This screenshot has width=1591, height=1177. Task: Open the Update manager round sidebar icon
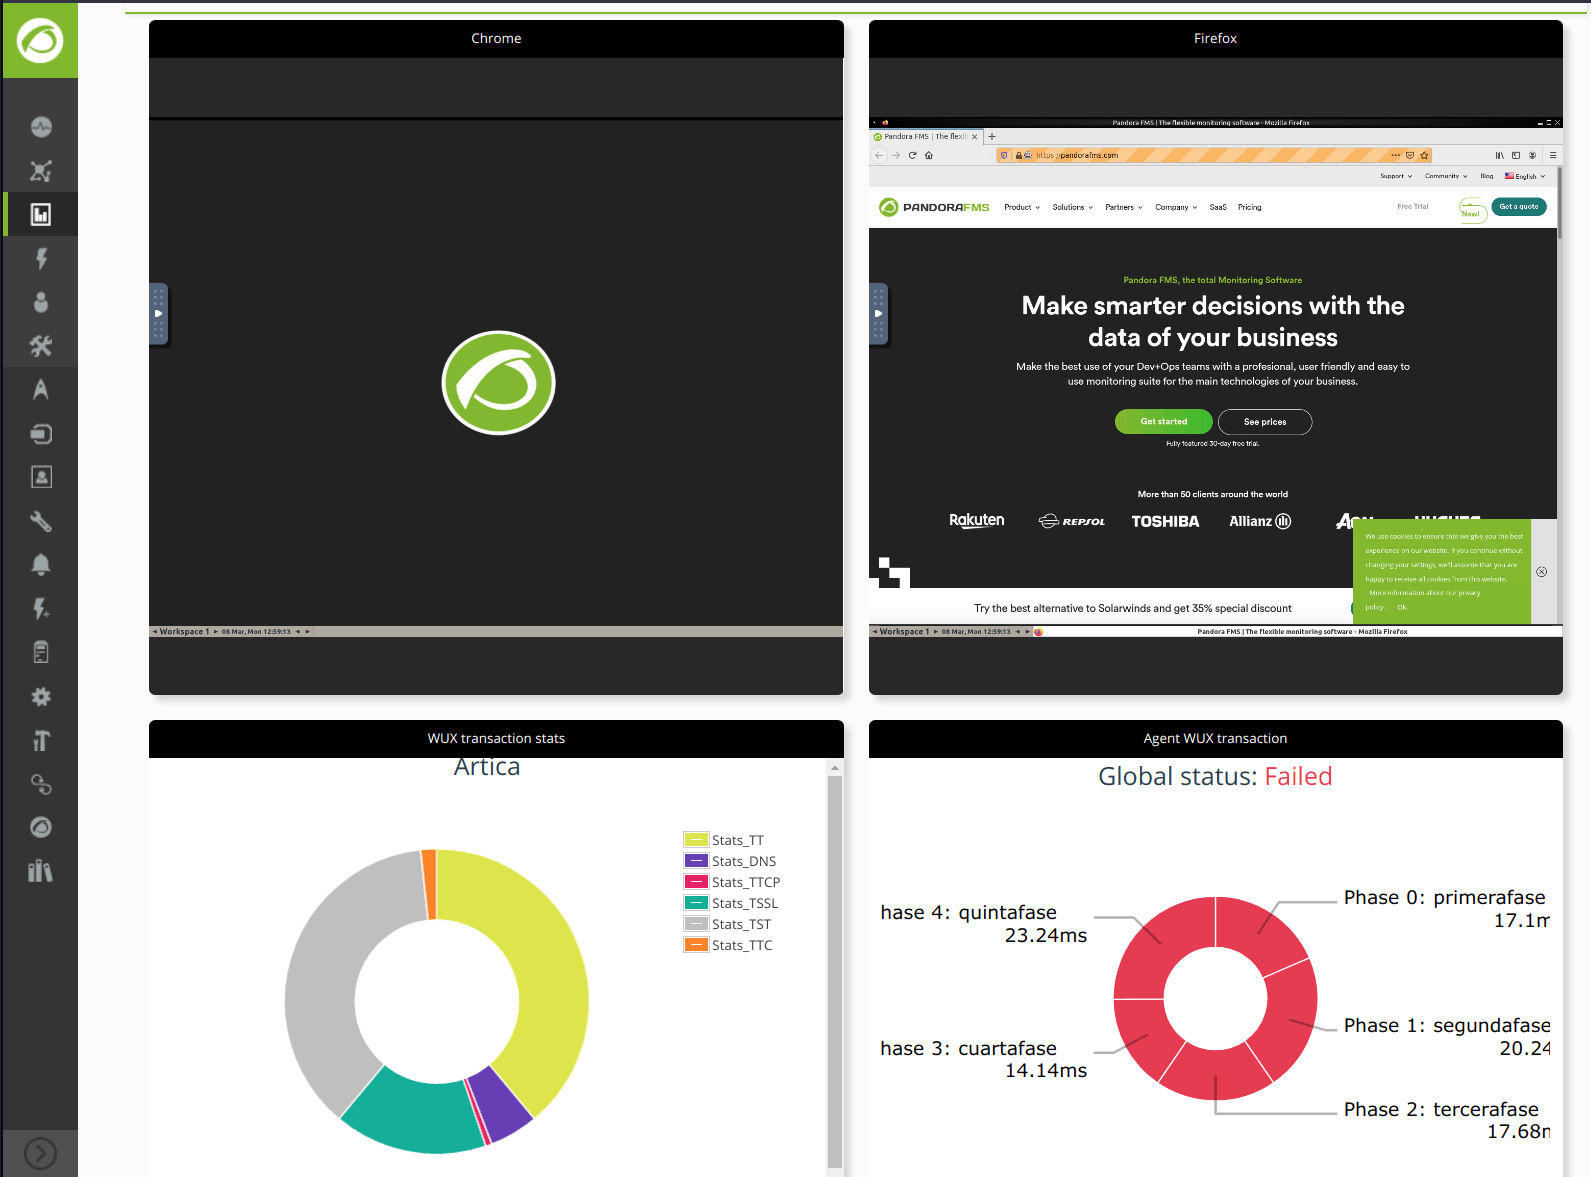pyautogui.click(x=41, y=828)
